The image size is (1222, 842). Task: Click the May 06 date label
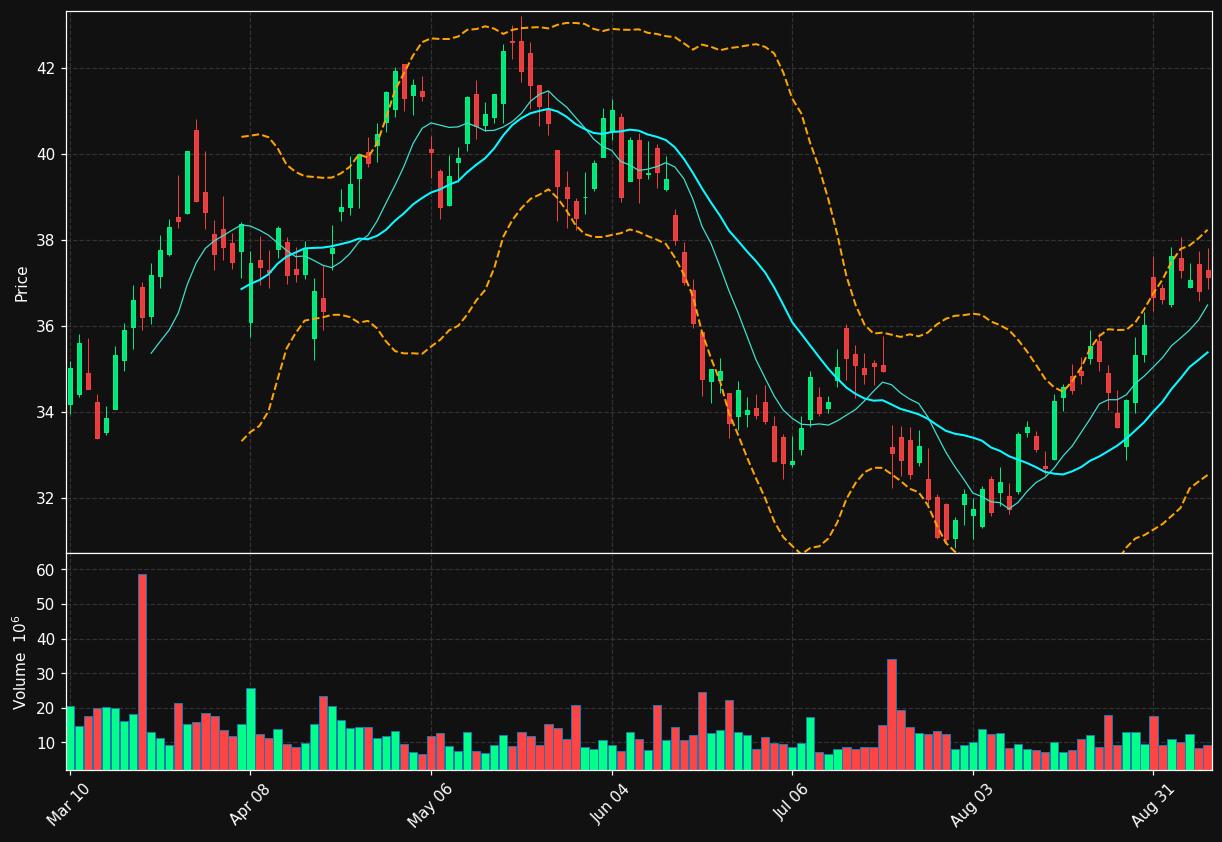point(430,803)
